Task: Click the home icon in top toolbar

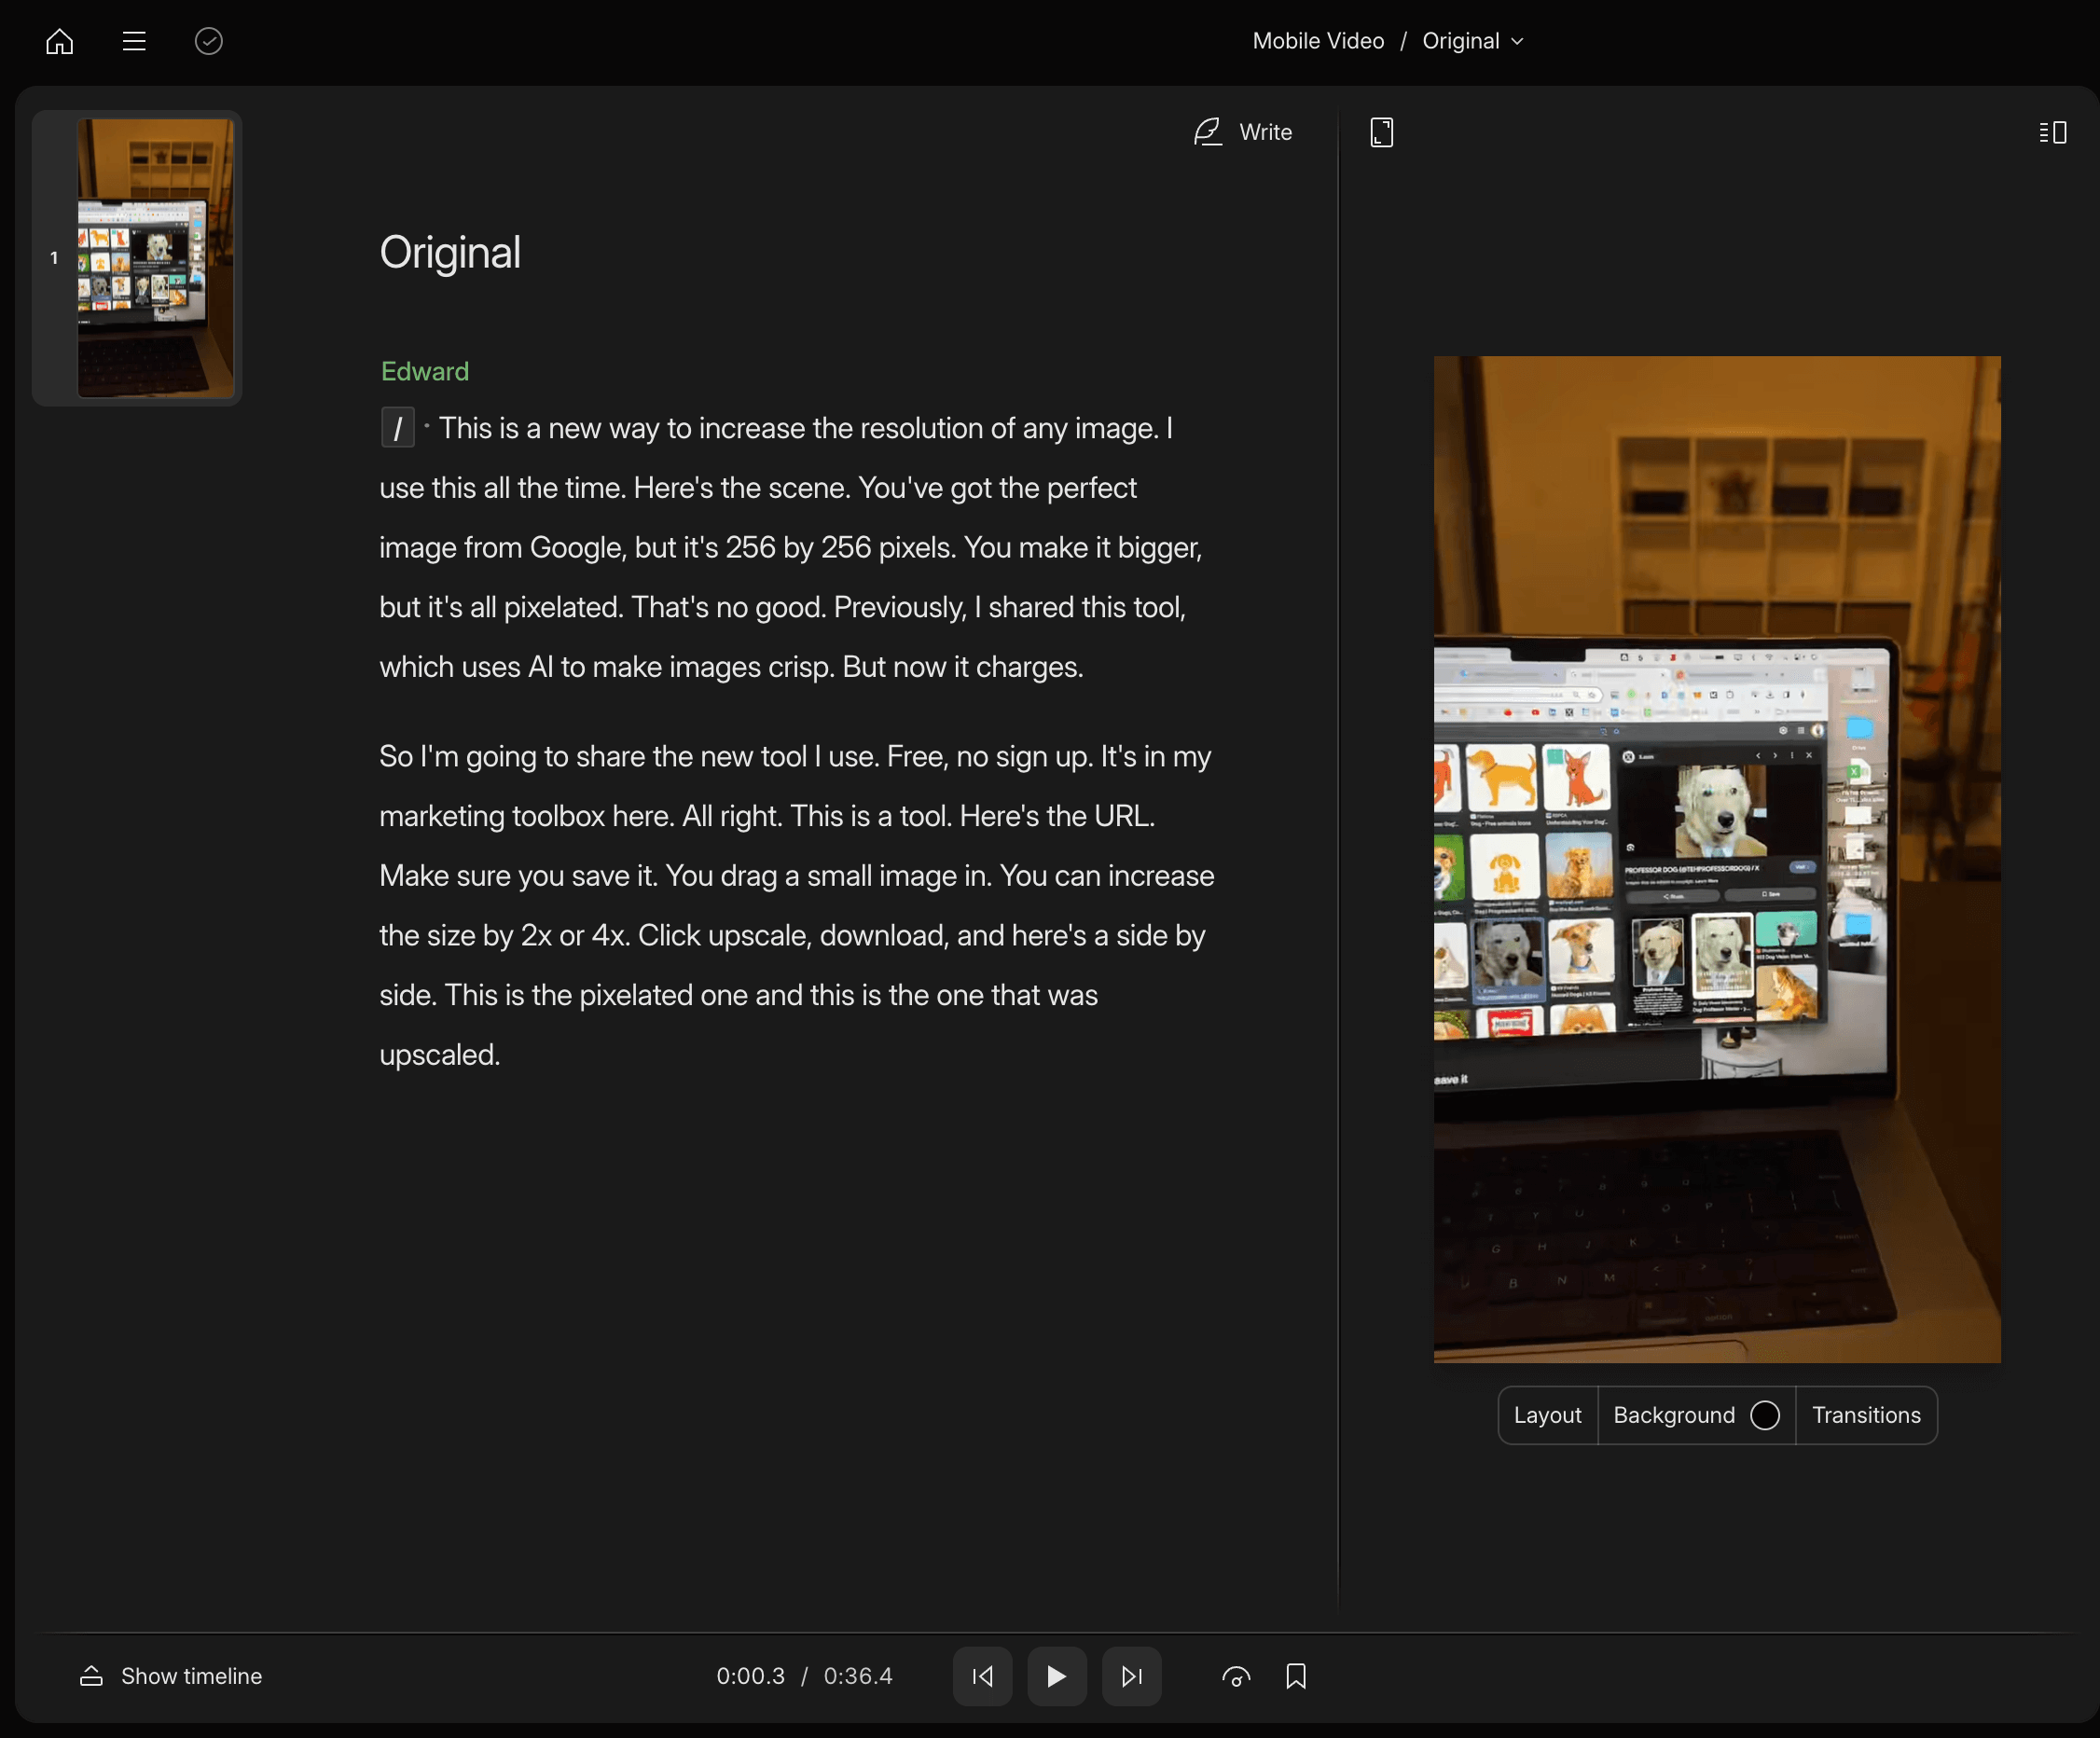Action: 58,40
